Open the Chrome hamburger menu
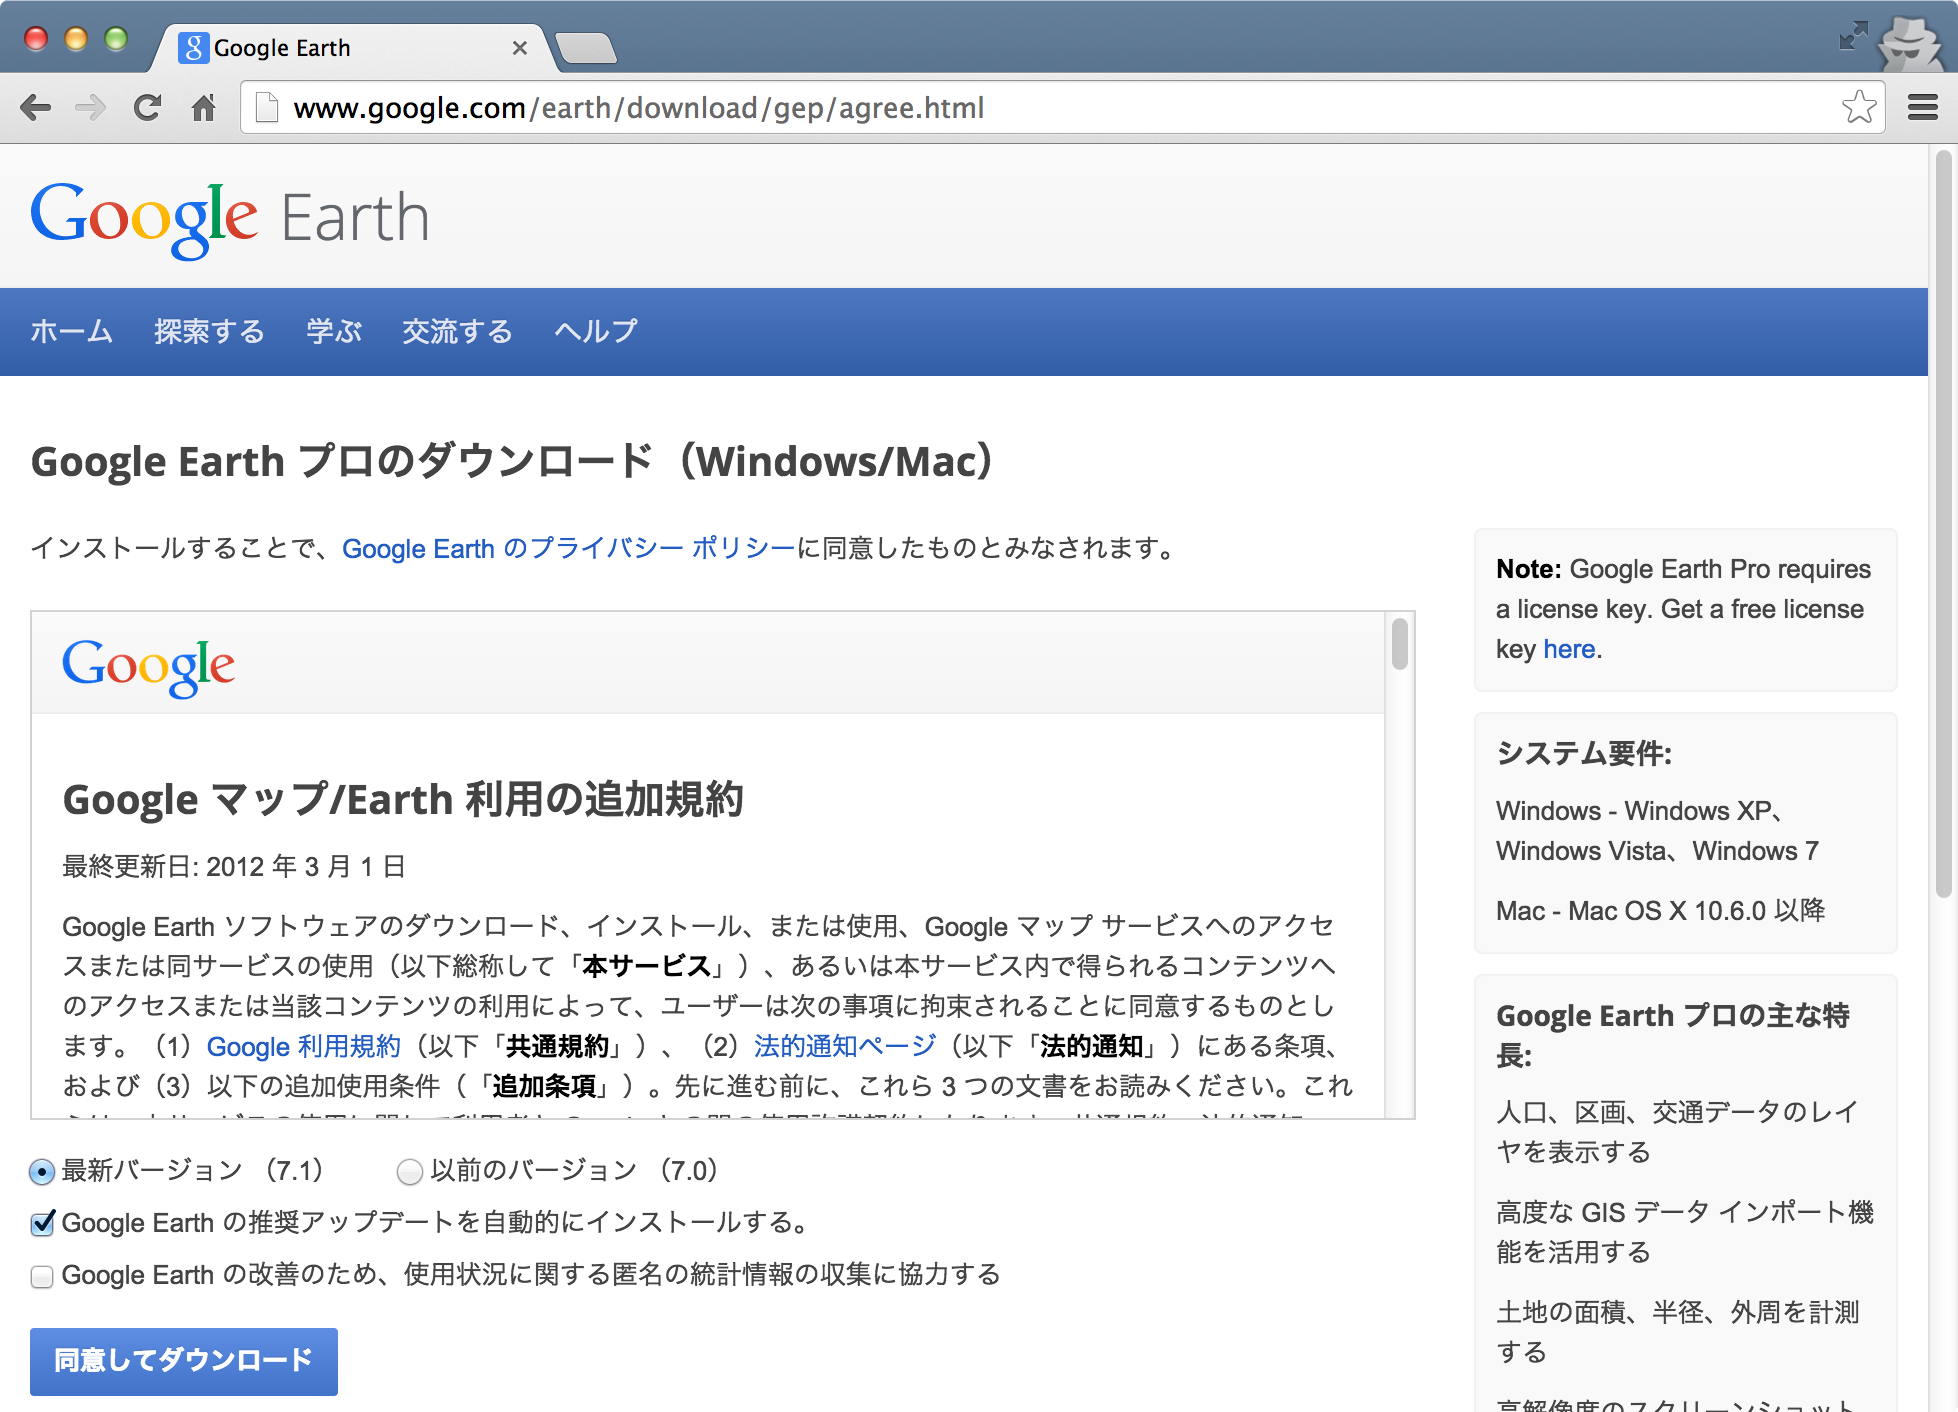 pos(1922,107)
